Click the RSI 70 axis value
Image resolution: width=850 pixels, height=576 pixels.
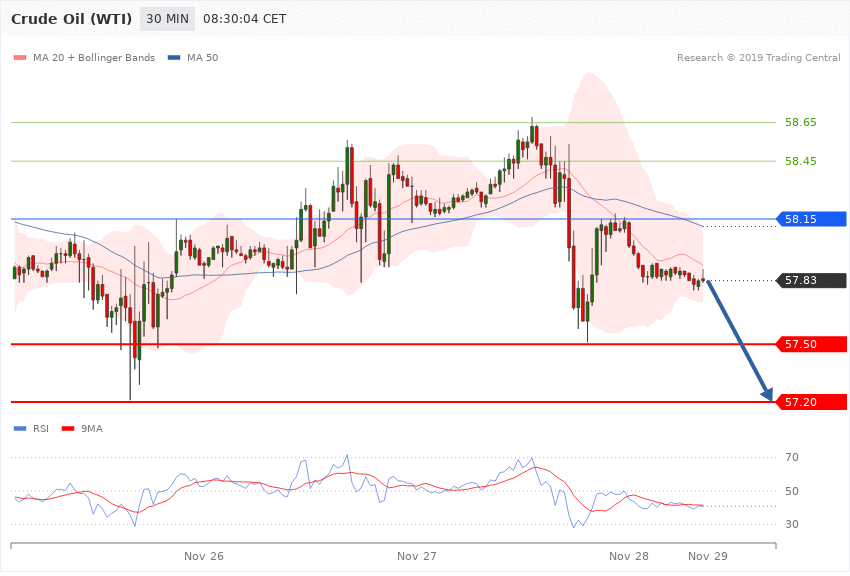791,457
